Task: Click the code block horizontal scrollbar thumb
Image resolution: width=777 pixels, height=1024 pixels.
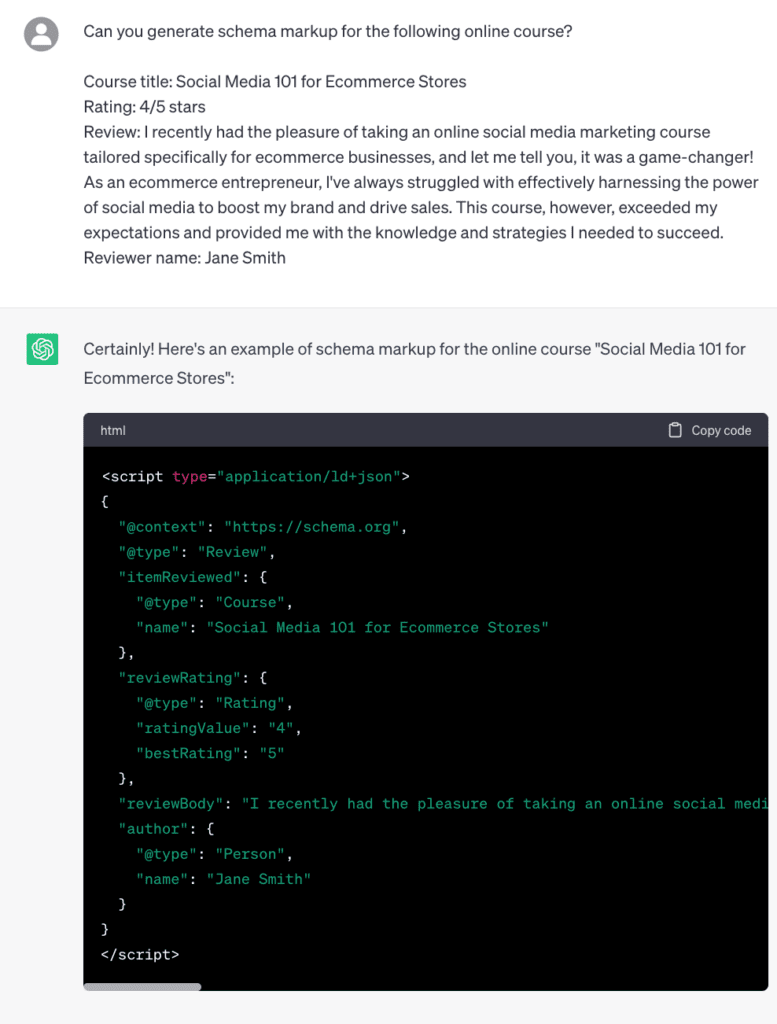Action: point(142,987)
